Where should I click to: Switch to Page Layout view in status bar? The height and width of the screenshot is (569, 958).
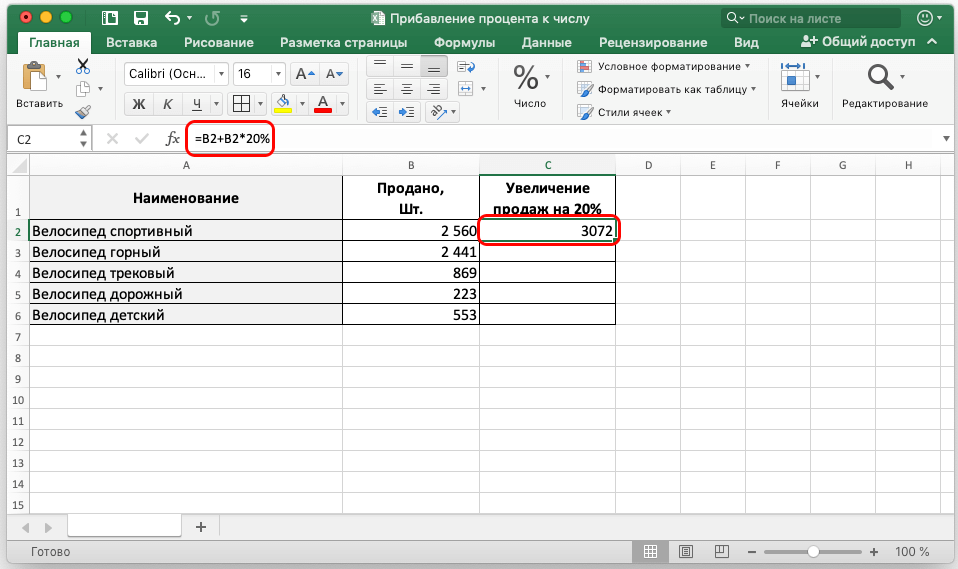(684, 551)
